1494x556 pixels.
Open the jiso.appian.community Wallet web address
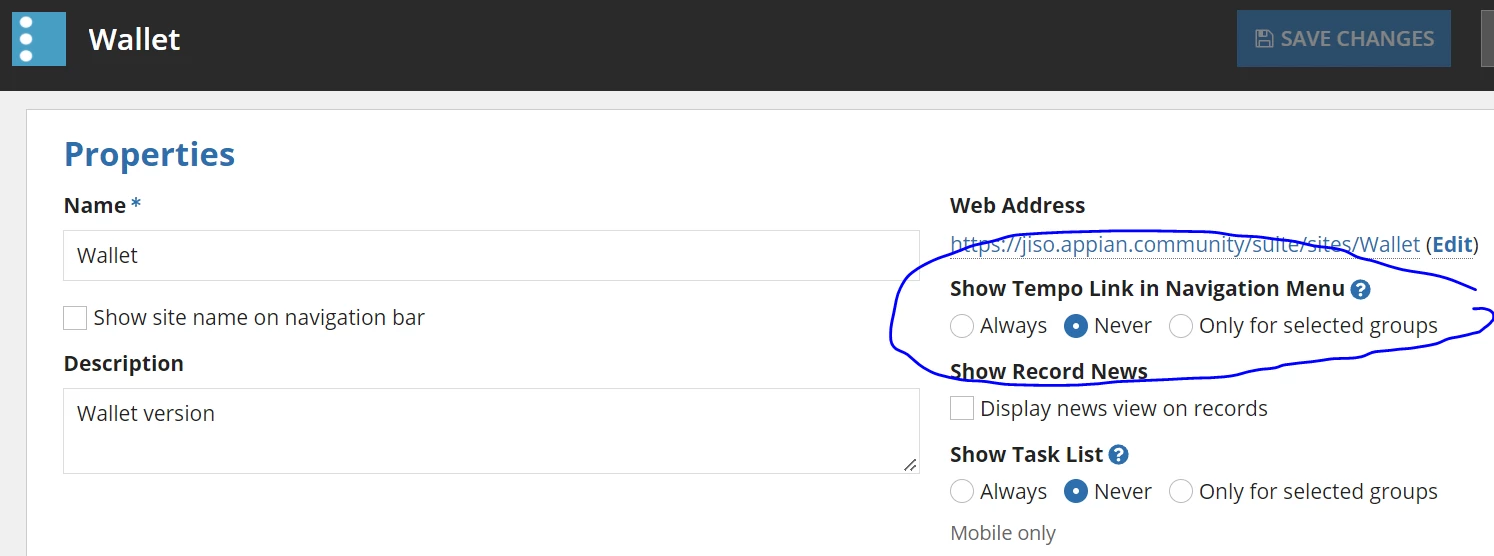(x=1185, y=245)
